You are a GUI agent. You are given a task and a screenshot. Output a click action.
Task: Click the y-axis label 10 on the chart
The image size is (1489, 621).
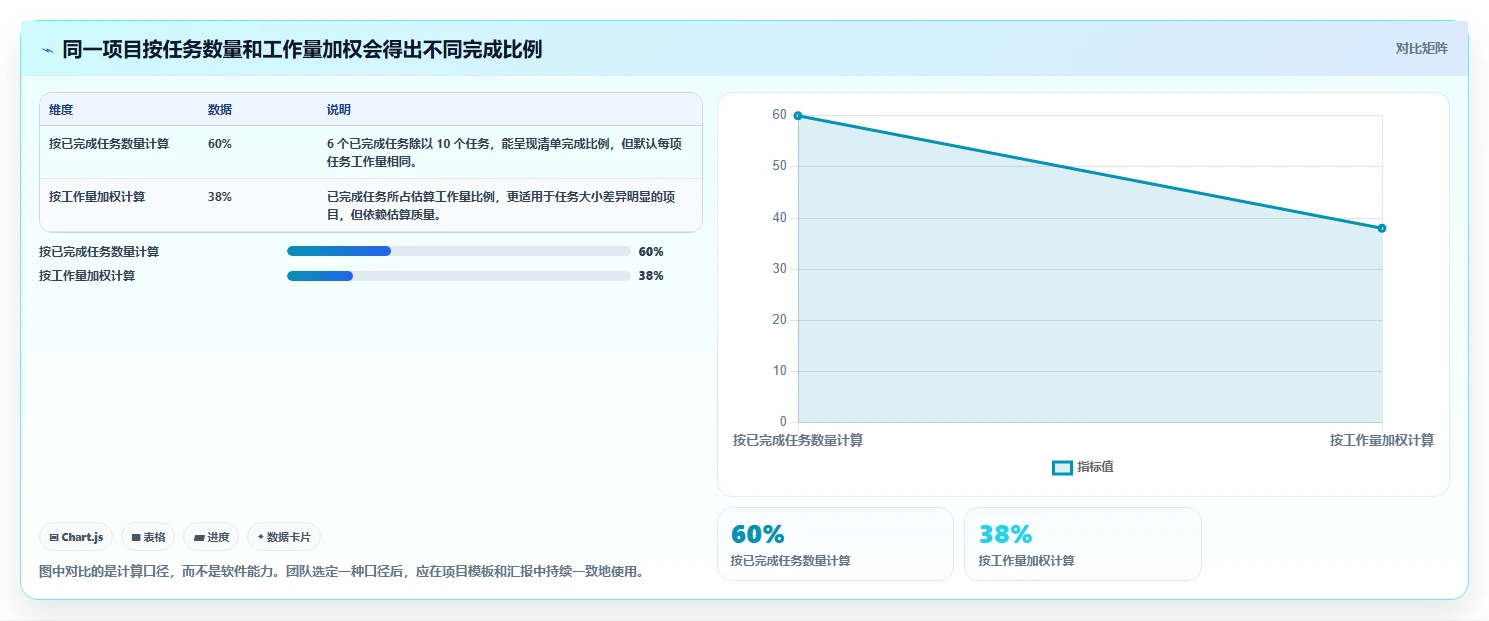pos(779,371)
